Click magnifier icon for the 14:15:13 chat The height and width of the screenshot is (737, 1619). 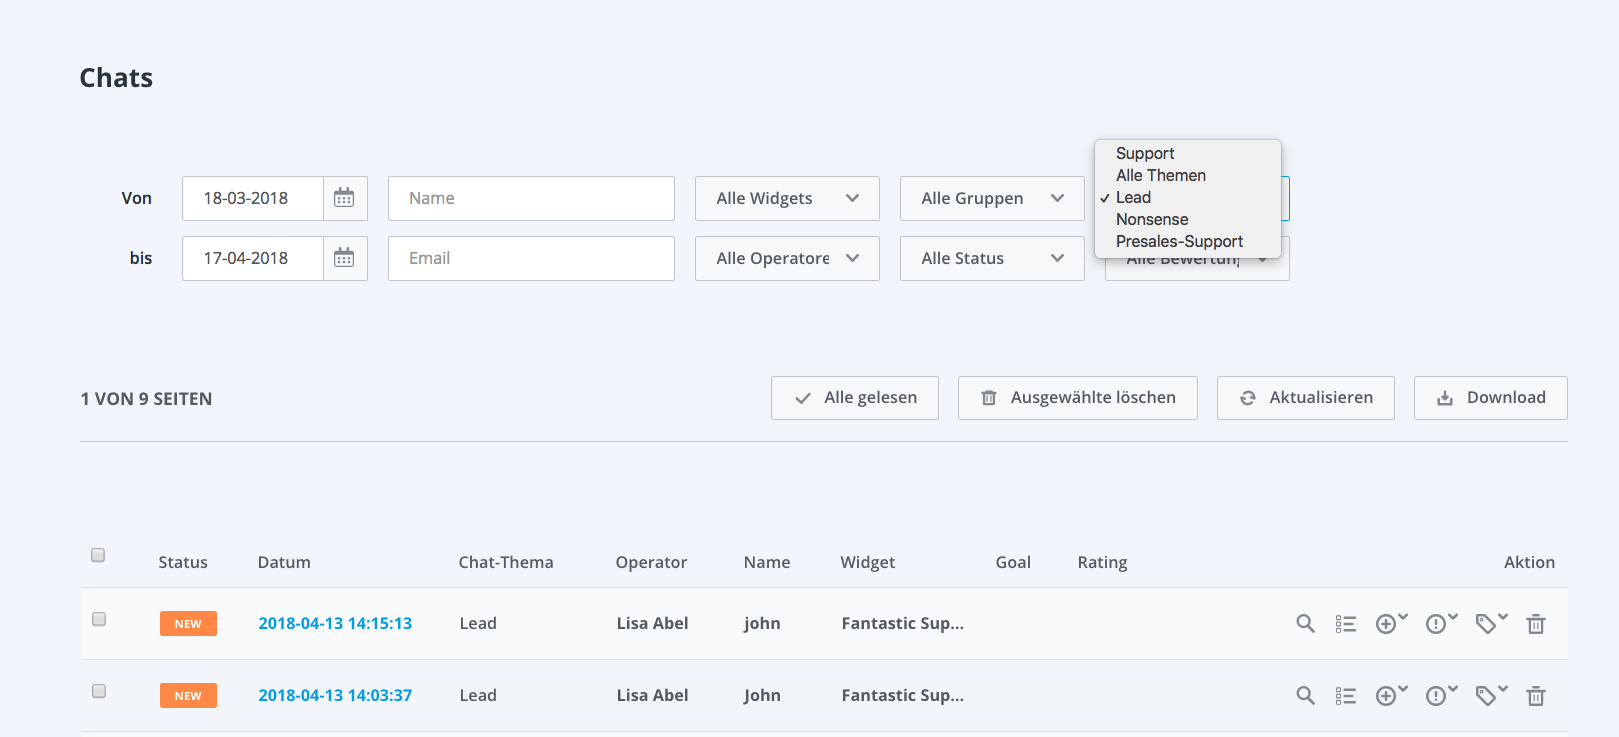[1305, 624]
